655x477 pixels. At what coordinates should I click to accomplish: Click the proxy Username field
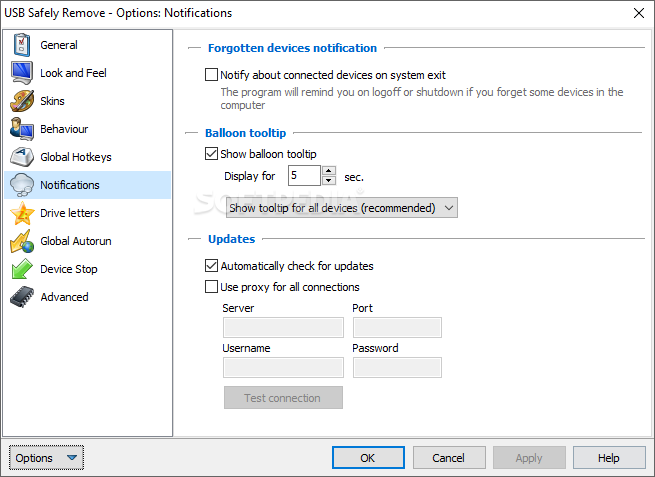283,368
